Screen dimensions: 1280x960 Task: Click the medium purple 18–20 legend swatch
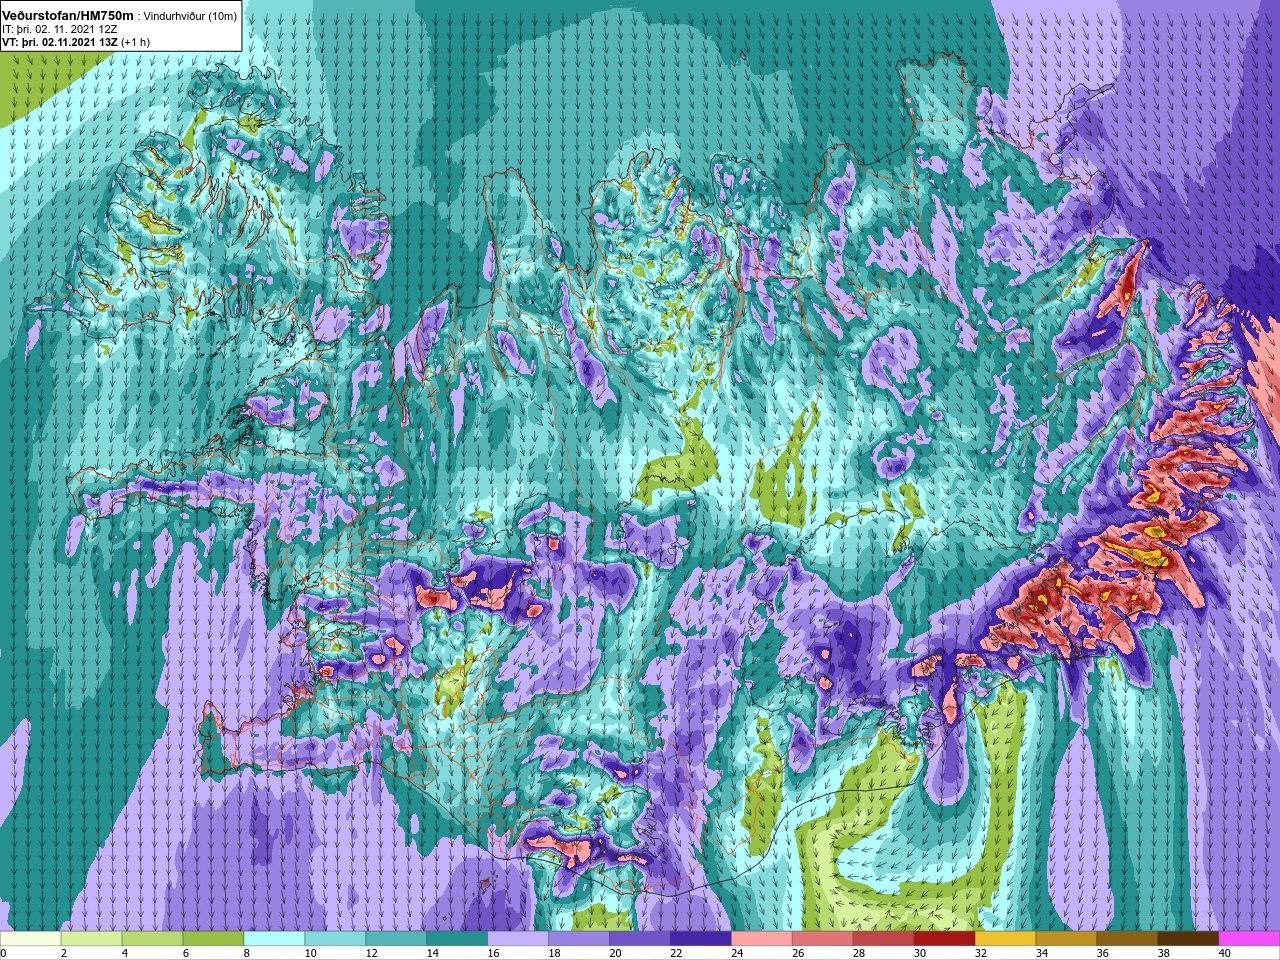[x=580, y=940]
